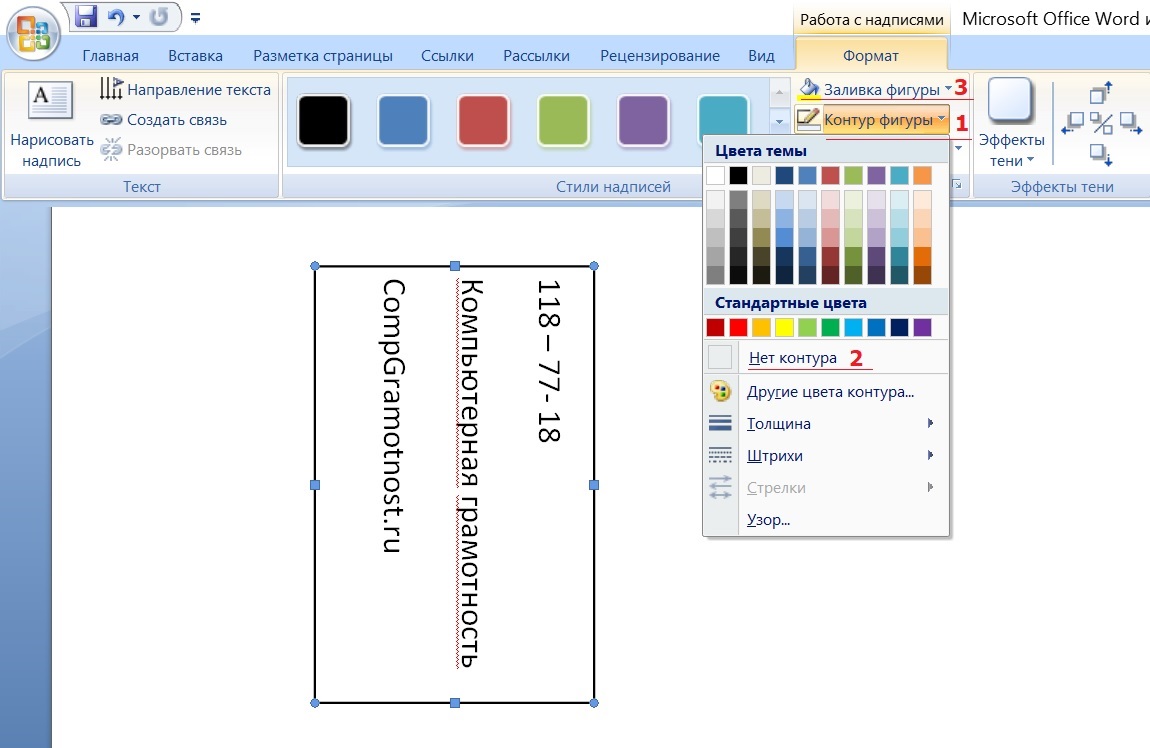This screenshot has height=748, width=1150.
Task: Nudge shadow up
Action: click(x=1101, y=92)
